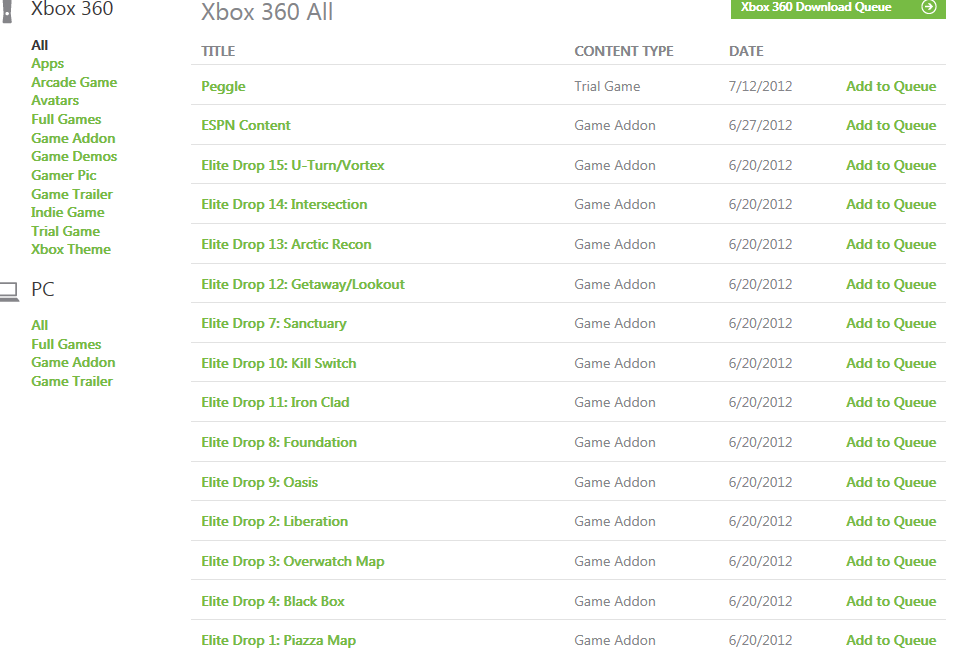This screenshot has height=652, width=965.
Task: Filter Xbox 360 by Arcade Game
Action: 74,82
